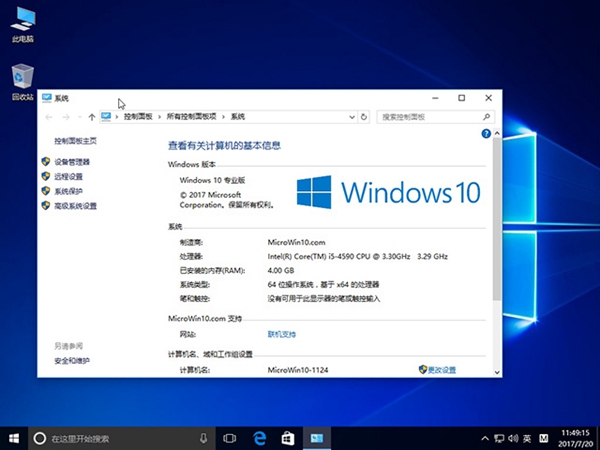Click the Up arrow navigation button

click(92, 117)
